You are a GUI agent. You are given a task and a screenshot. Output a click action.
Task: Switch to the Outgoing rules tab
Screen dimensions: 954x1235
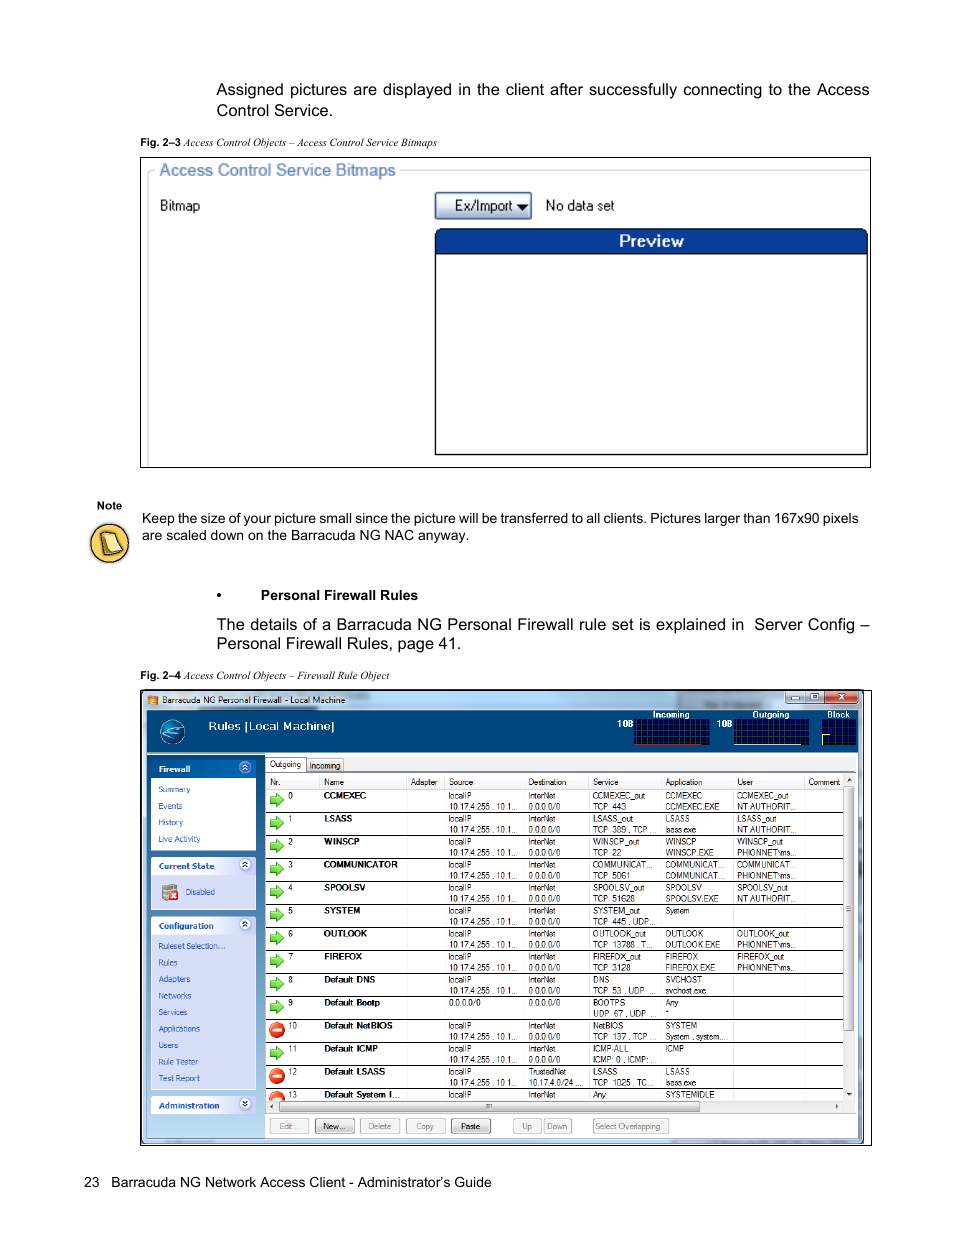point(285,764)
